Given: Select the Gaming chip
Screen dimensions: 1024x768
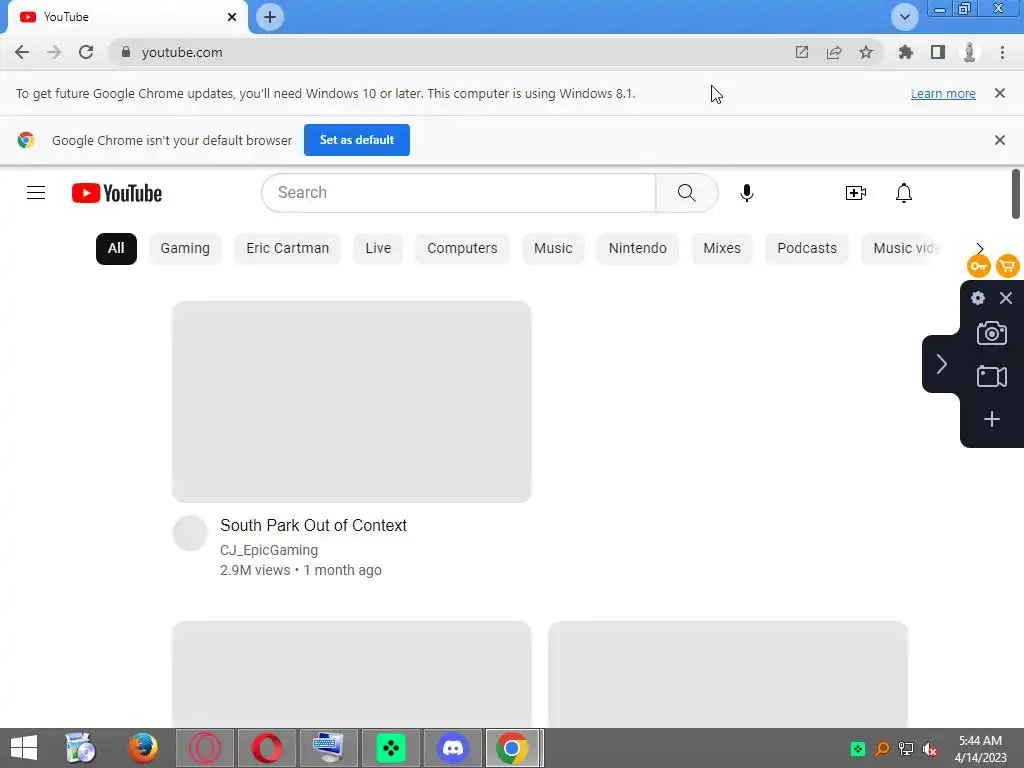Looking at the screenshot, I should point(185,248).
